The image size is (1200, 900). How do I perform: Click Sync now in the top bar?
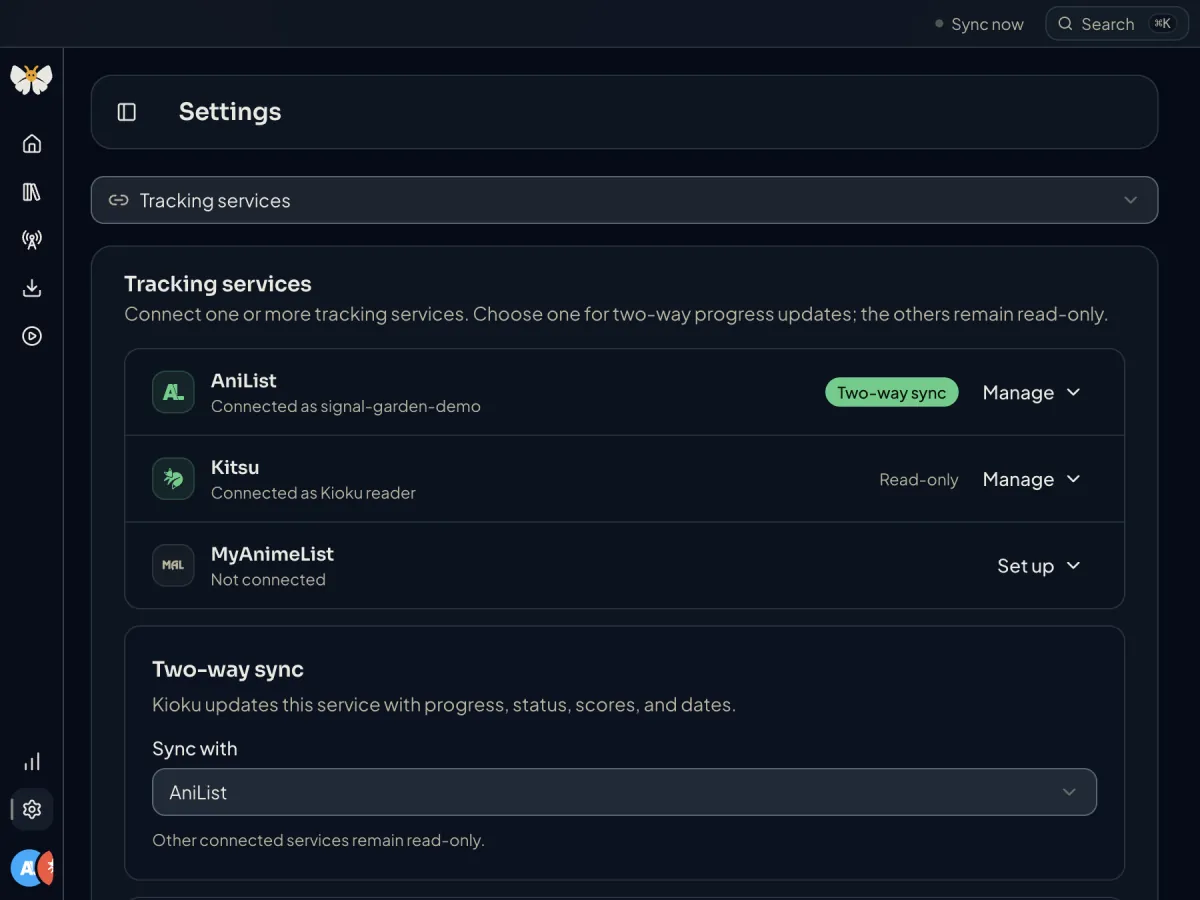click(978, 24)
